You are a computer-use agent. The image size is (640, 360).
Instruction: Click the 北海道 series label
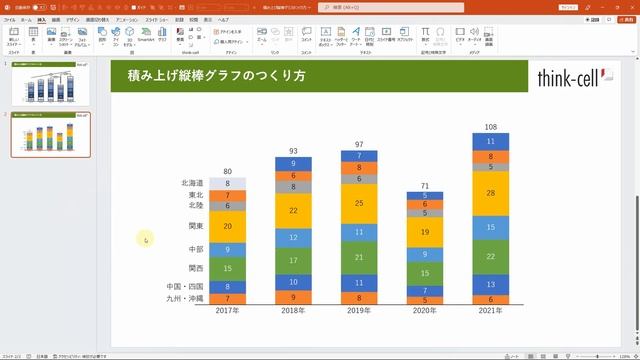click(x=192, y=183)
